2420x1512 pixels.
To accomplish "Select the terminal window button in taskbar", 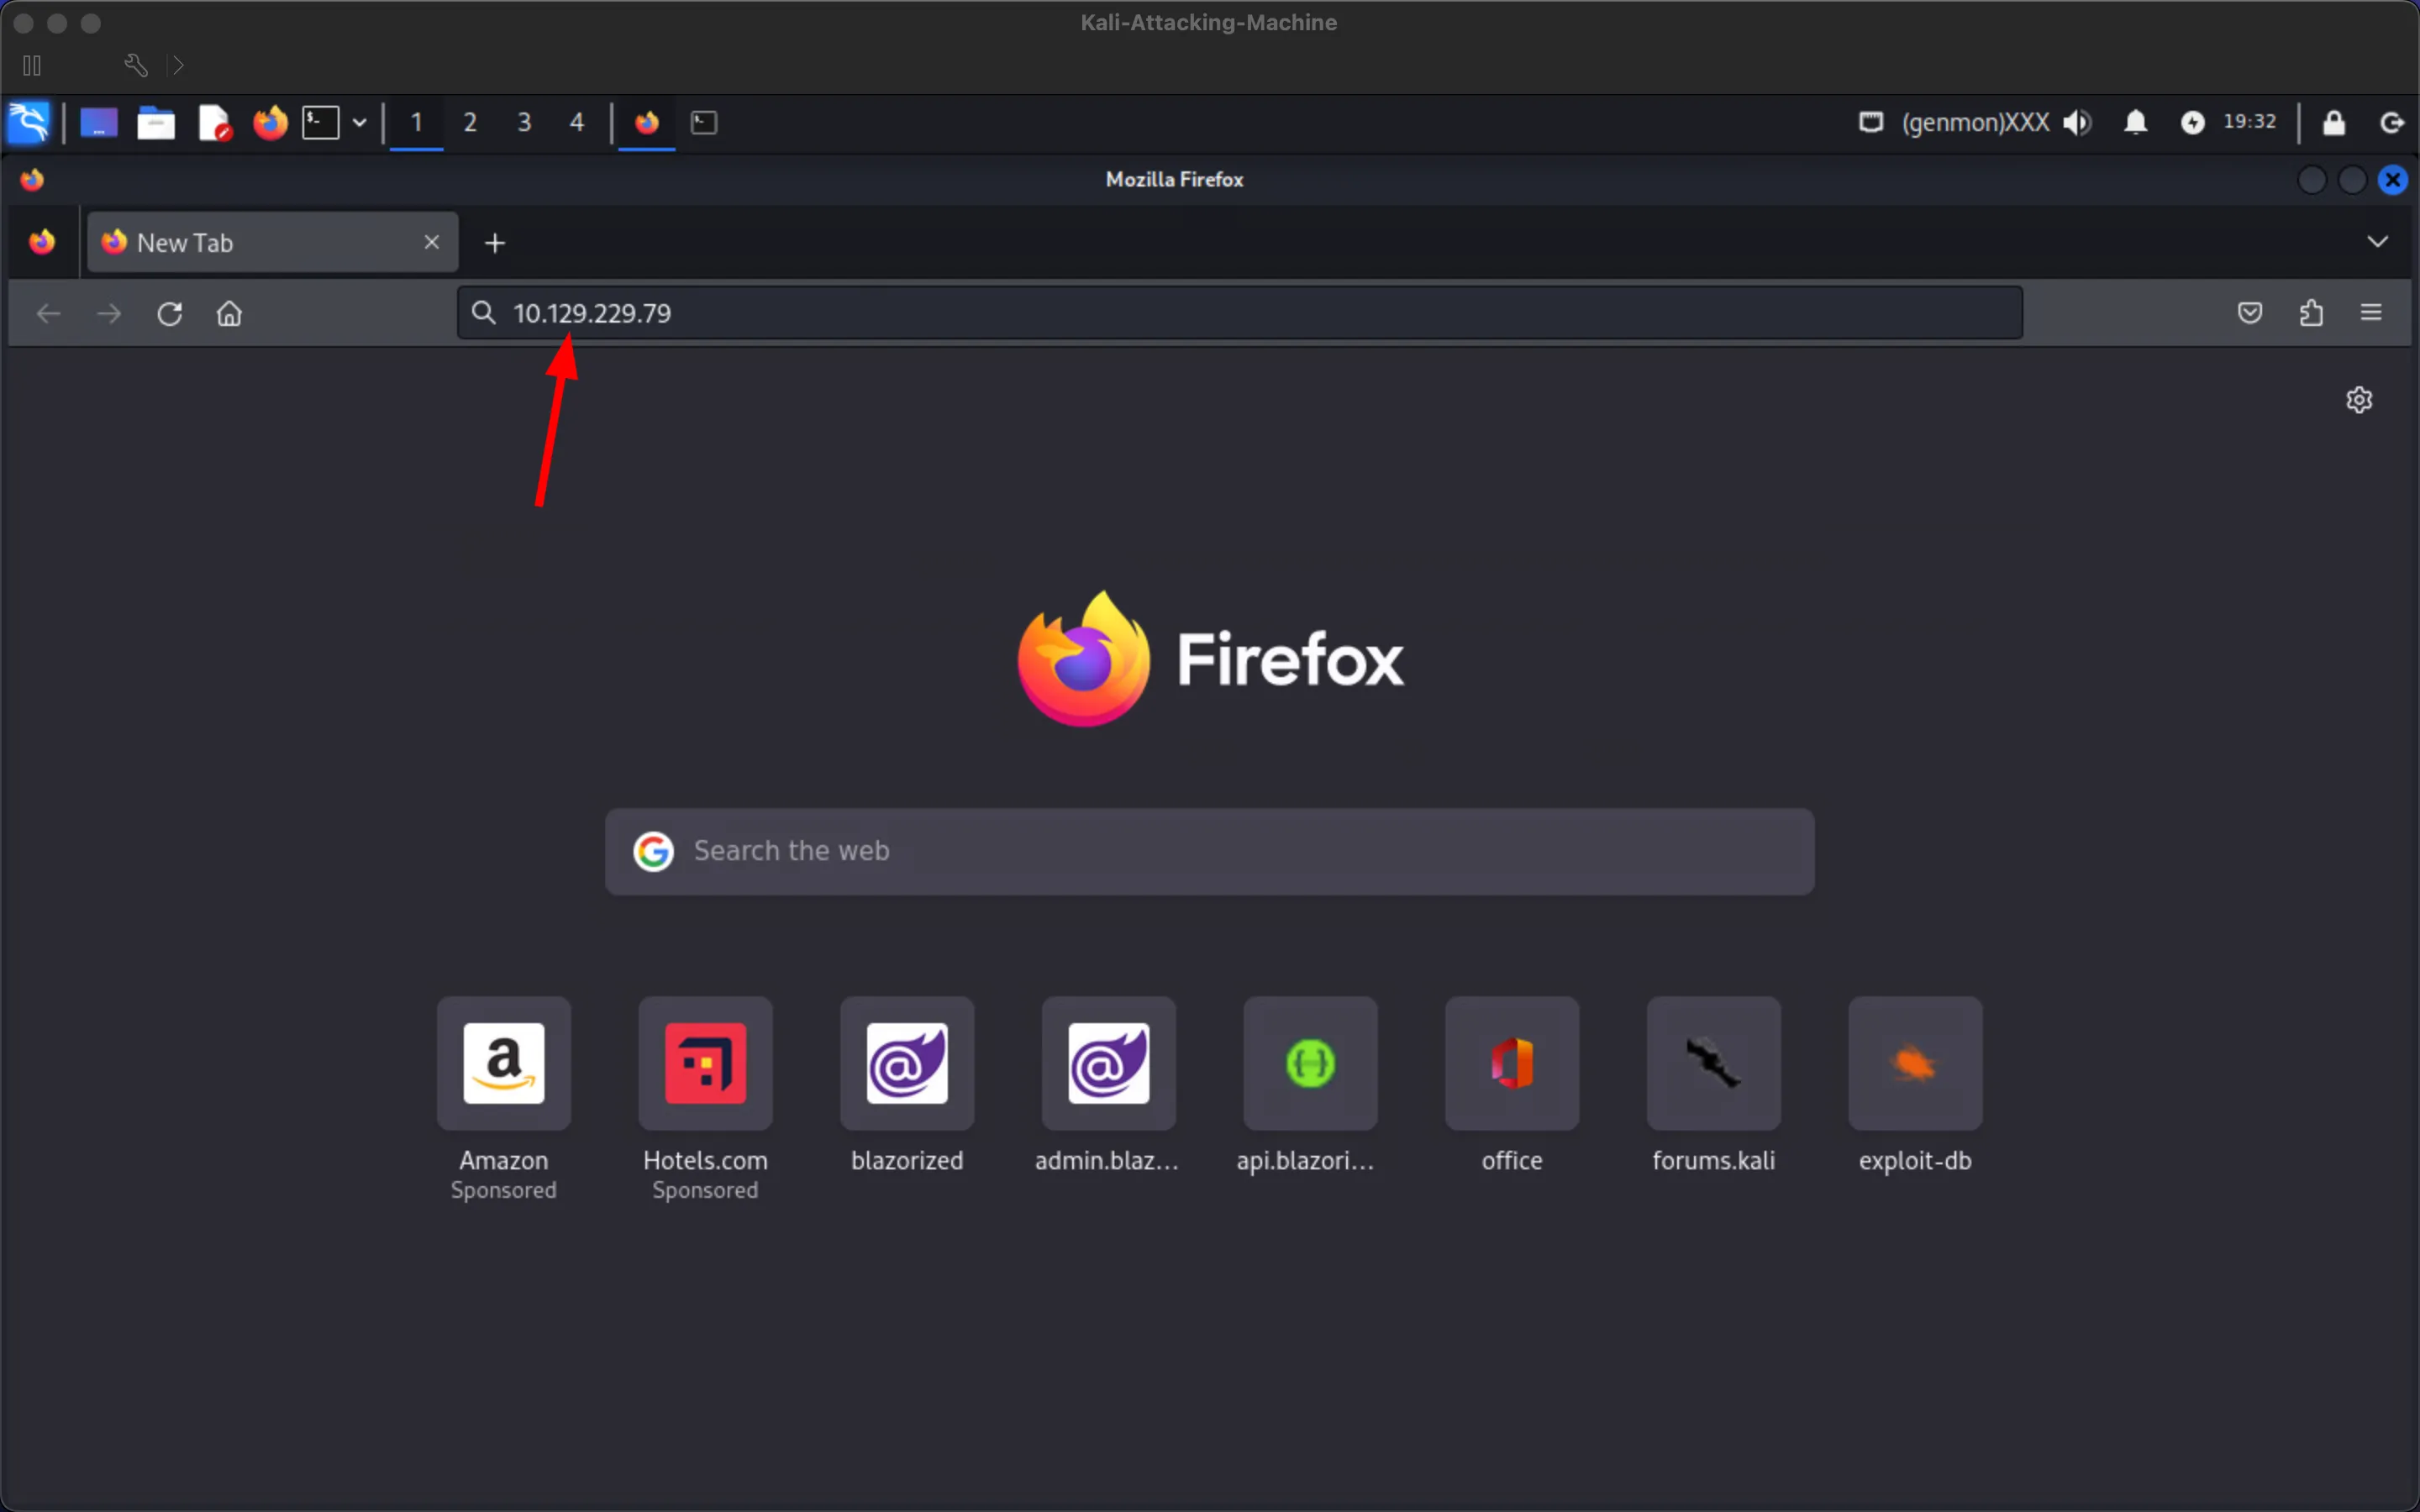I will coord(704,122).
